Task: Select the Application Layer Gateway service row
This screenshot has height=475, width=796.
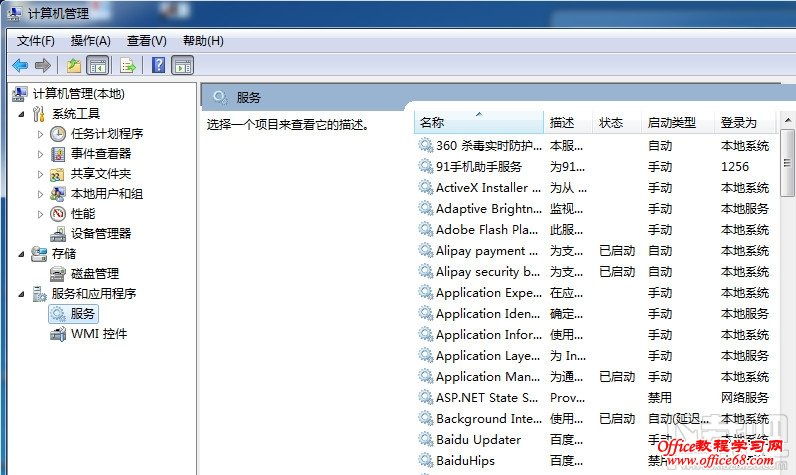Action: 595,356
